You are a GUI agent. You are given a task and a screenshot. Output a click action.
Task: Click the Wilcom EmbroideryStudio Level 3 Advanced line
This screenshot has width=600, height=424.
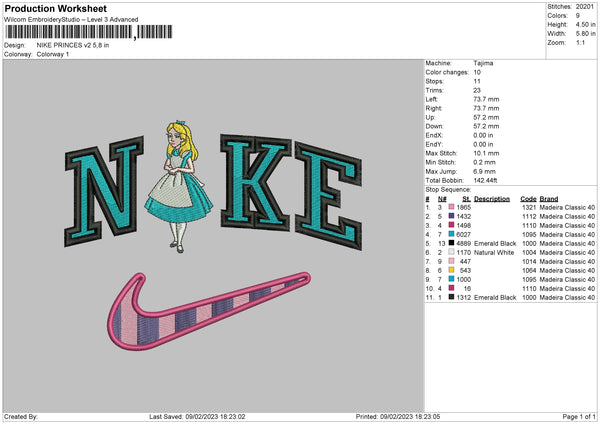71,20
